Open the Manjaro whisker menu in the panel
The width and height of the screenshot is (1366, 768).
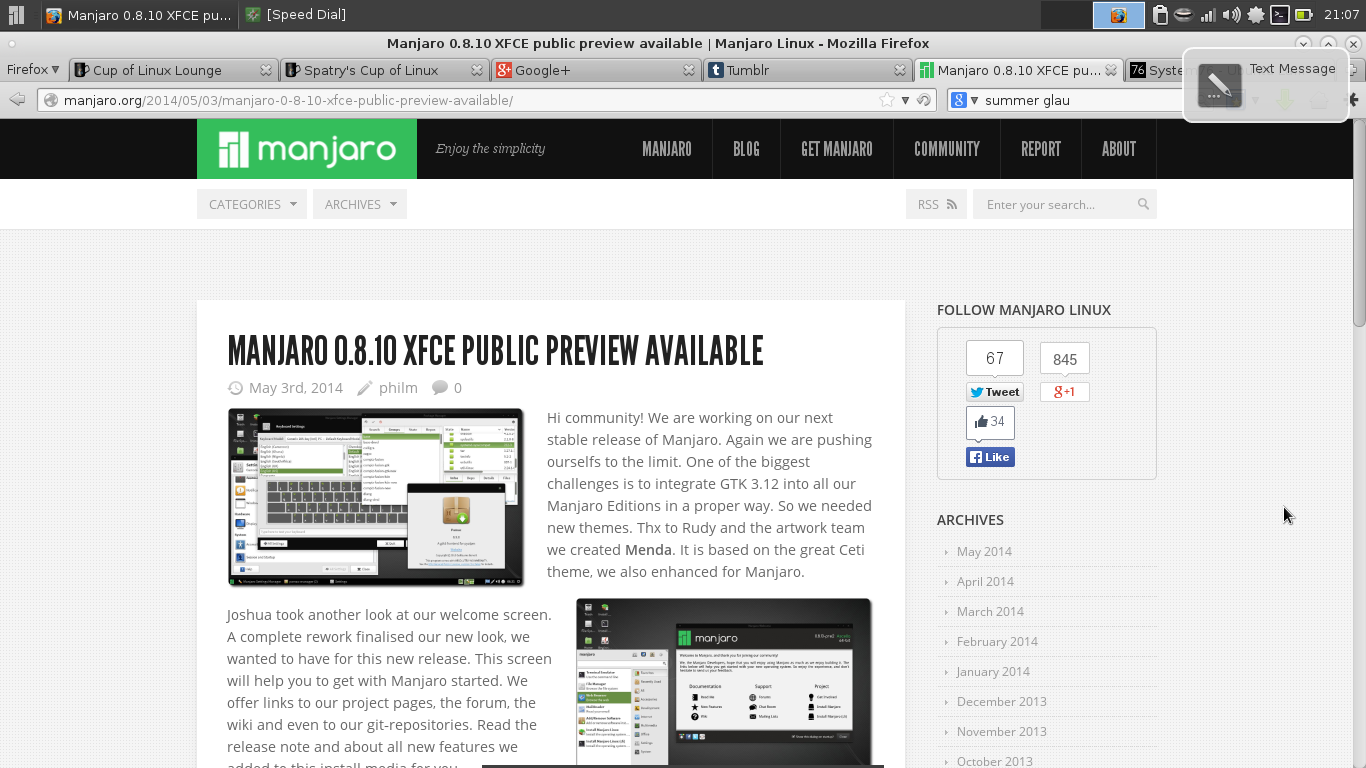[x=17, y=15]
